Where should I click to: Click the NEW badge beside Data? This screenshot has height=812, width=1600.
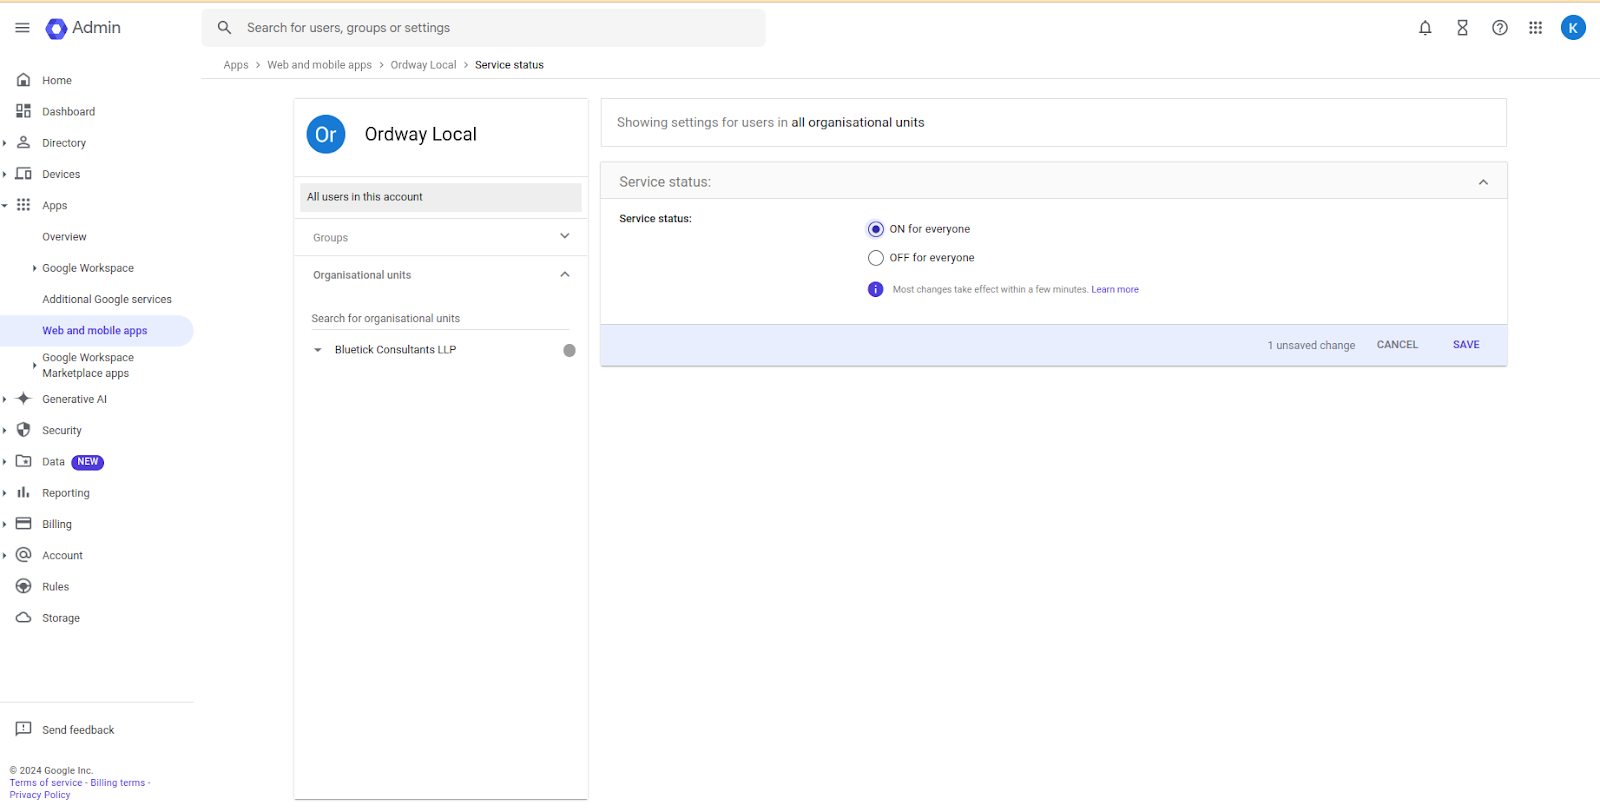(x=88, y=462)
